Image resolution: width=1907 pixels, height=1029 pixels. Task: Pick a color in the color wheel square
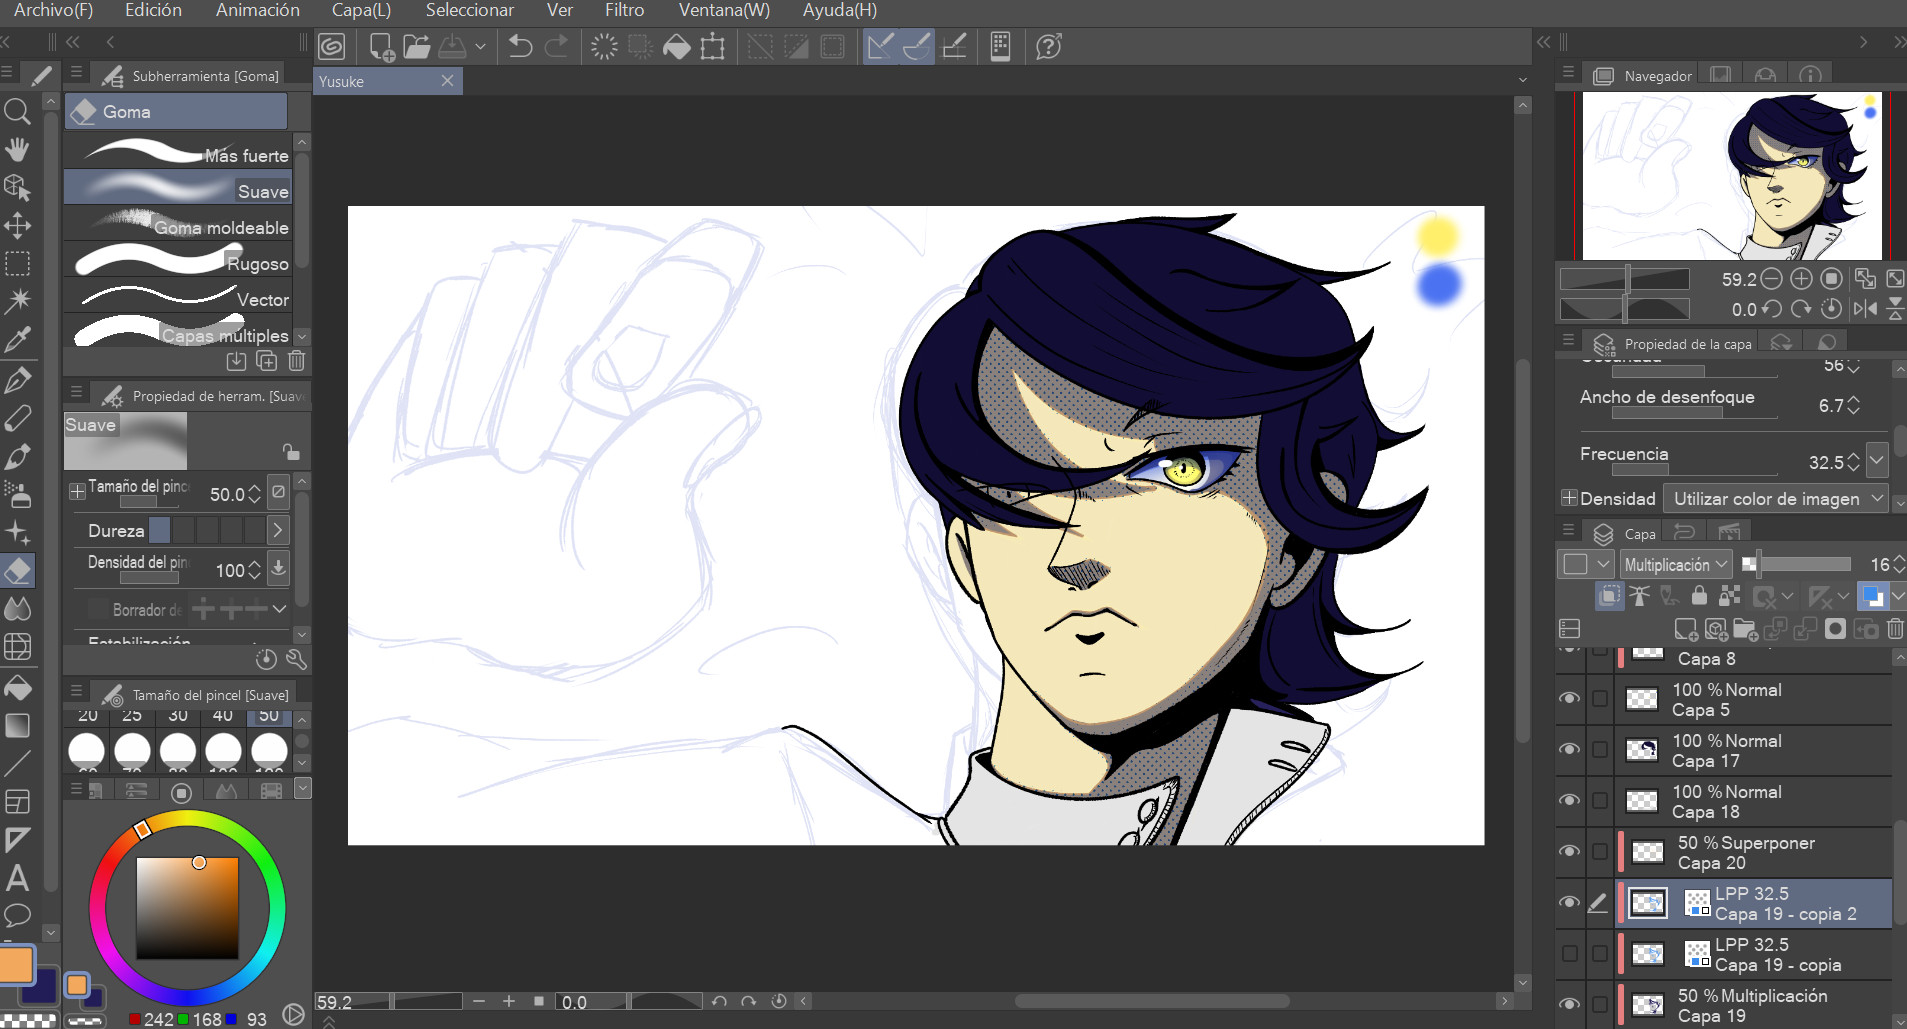click(187, 908)
